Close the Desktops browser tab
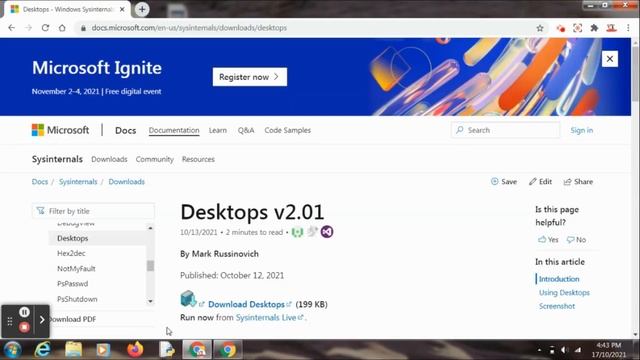This screenshot has width=640, height=360. click(x=122, y=9)
